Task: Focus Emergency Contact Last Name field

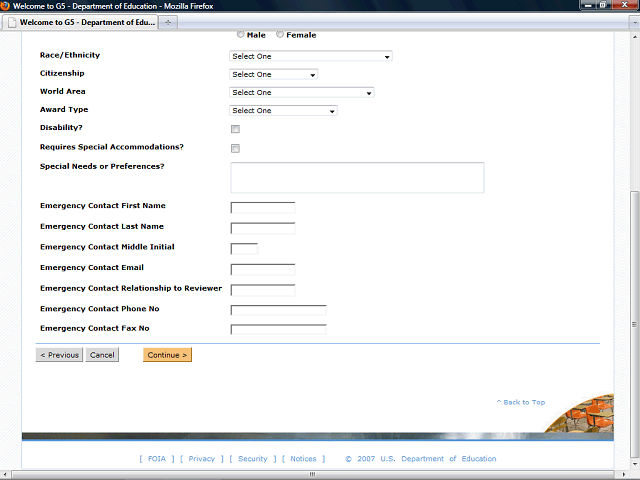Action: tap(263, 228)
